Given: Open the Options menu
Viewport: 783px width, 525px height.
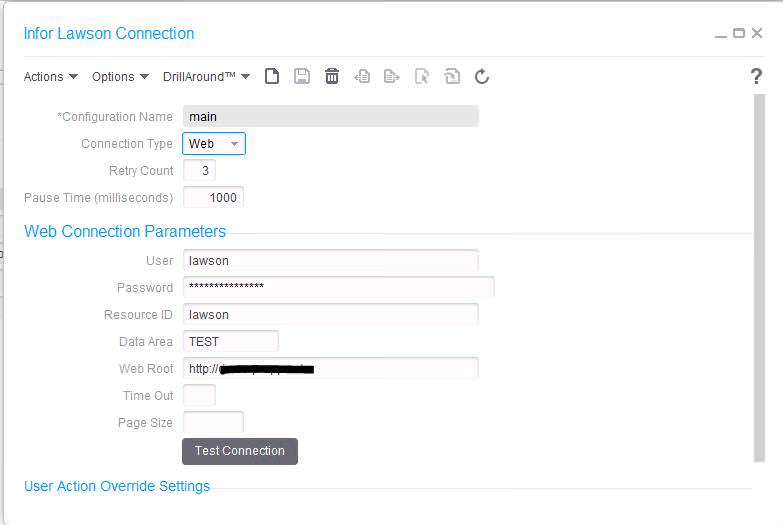Looking at the screenshot, I should coord(120,76).
